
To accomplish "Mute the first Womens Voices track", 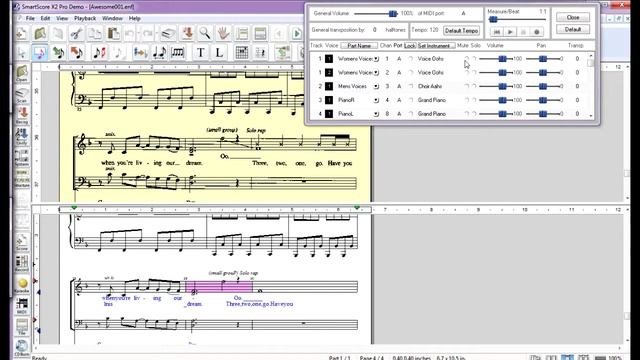I will click(x=467, y=59).
